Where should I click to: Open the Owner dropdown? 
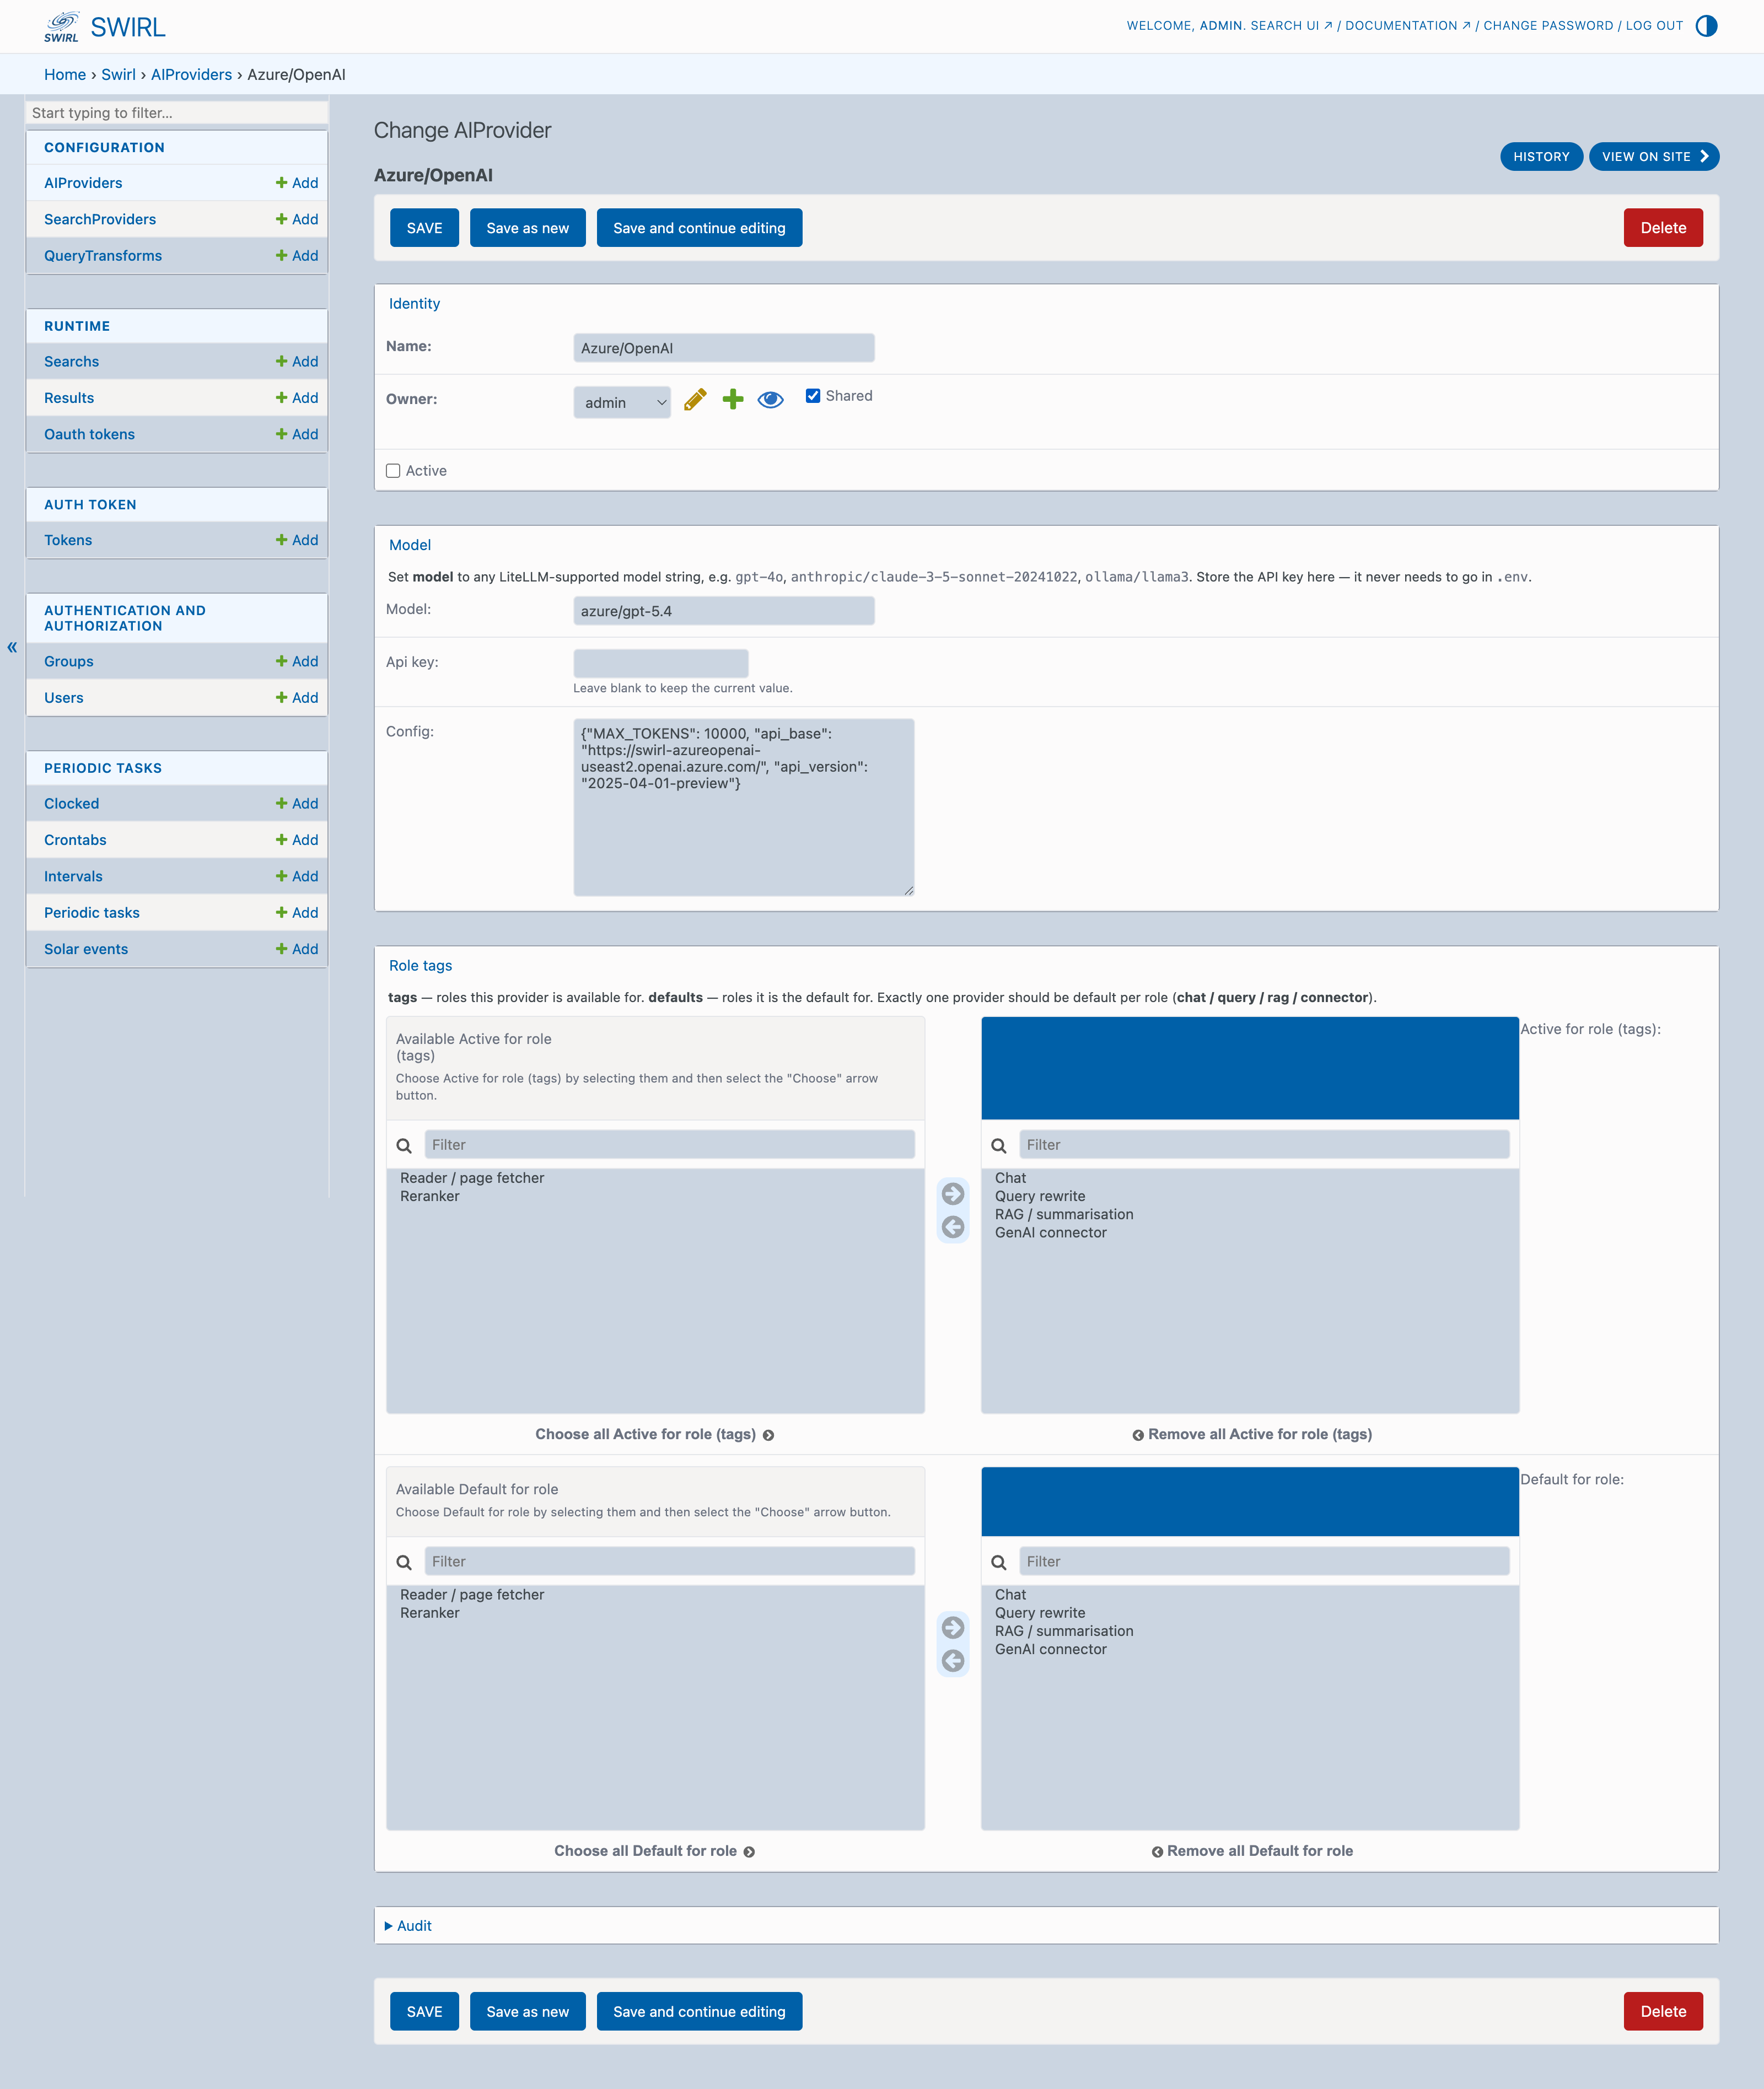[622, 402]
